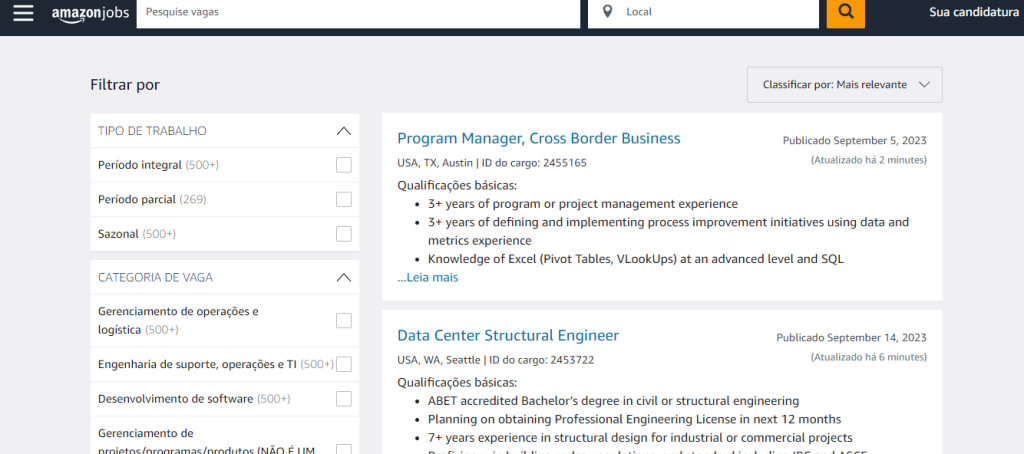
Task: Click '...Leia mais' under Program Manager
Action: (x=428, y=278)
